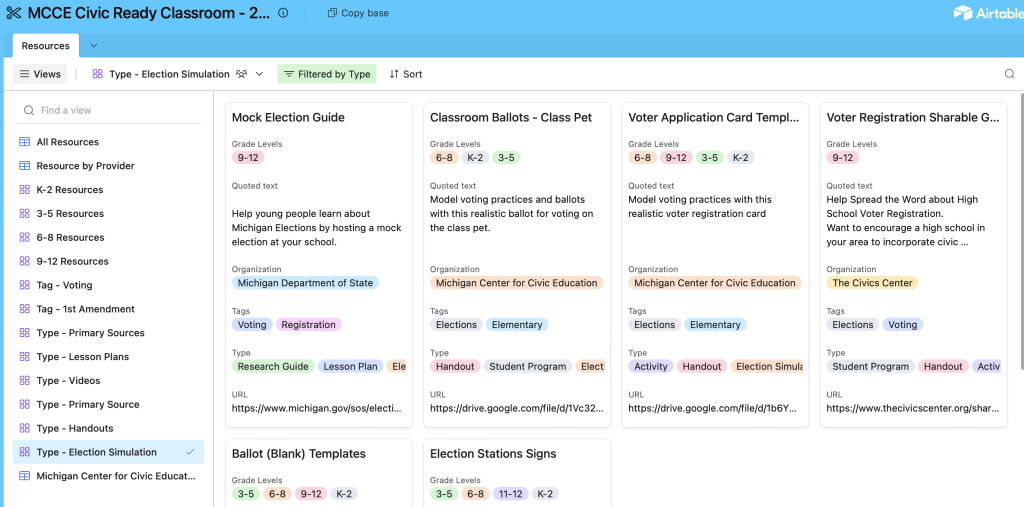Viewport: 1024px width, 507px height.
Task: Click the Copy base button
Action: [358, 13]
